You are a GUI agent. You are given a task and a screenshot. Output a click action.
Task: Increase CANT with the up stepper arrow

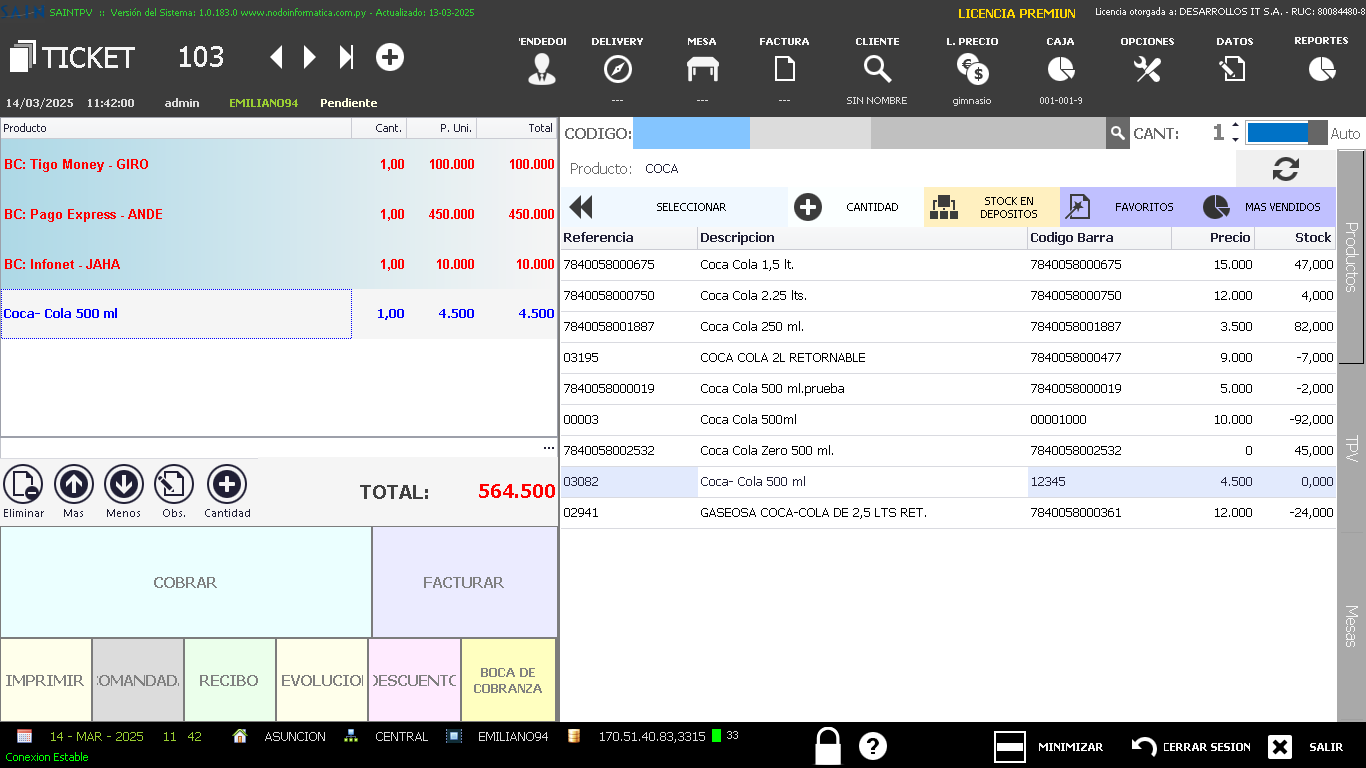click(x=1235, y=126)
